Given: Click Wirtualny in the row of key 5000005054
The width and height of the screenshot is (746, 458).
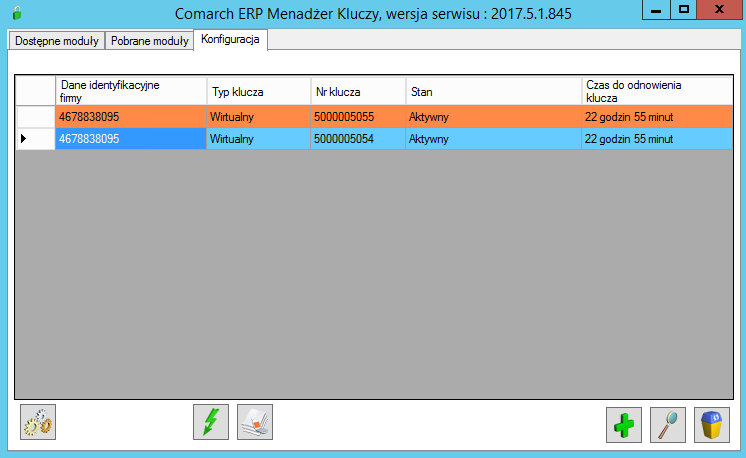Looking at the screenshot, I should click(258, 139).
